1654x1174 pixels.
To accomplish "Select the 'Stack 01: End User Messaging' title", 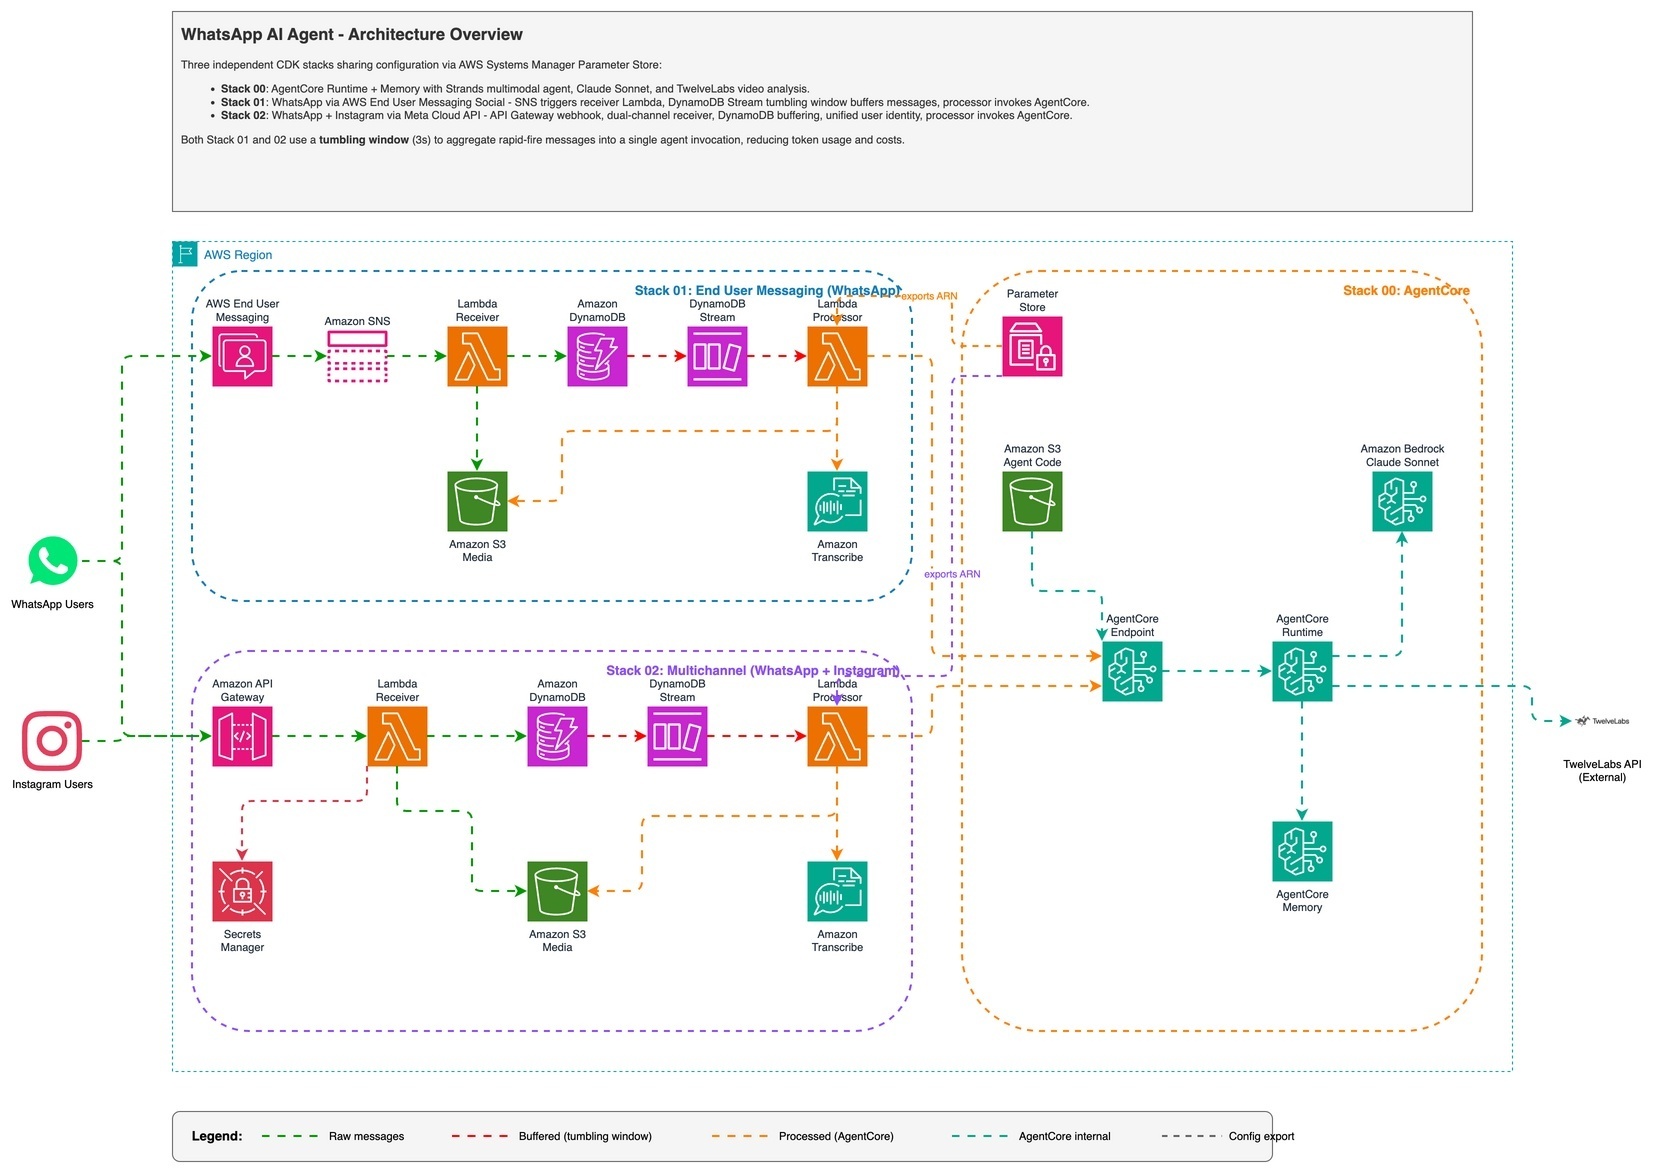I will tap(767, 290).
